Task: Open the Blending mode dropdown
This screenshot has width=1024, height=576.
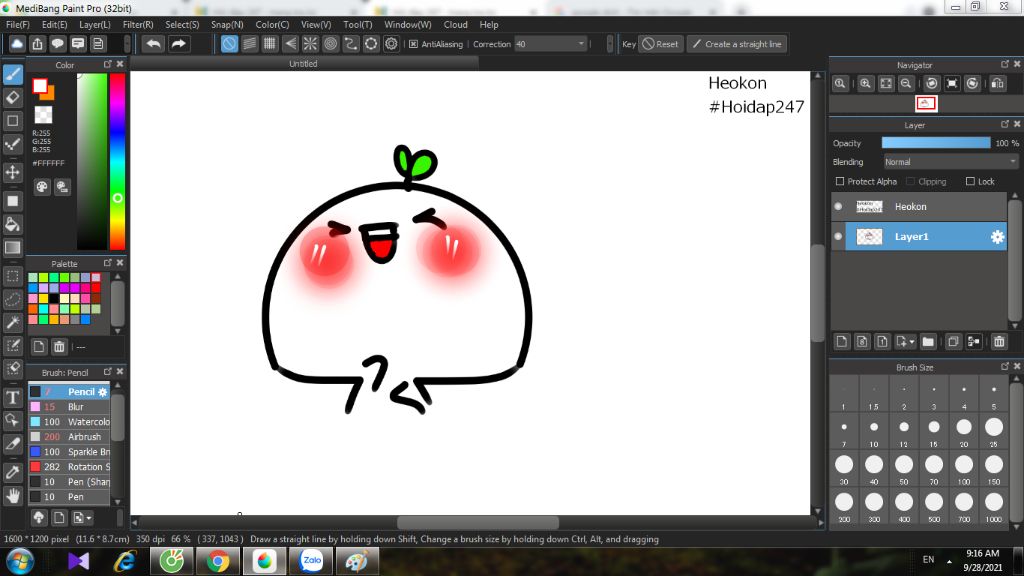Action: (951, 161)
